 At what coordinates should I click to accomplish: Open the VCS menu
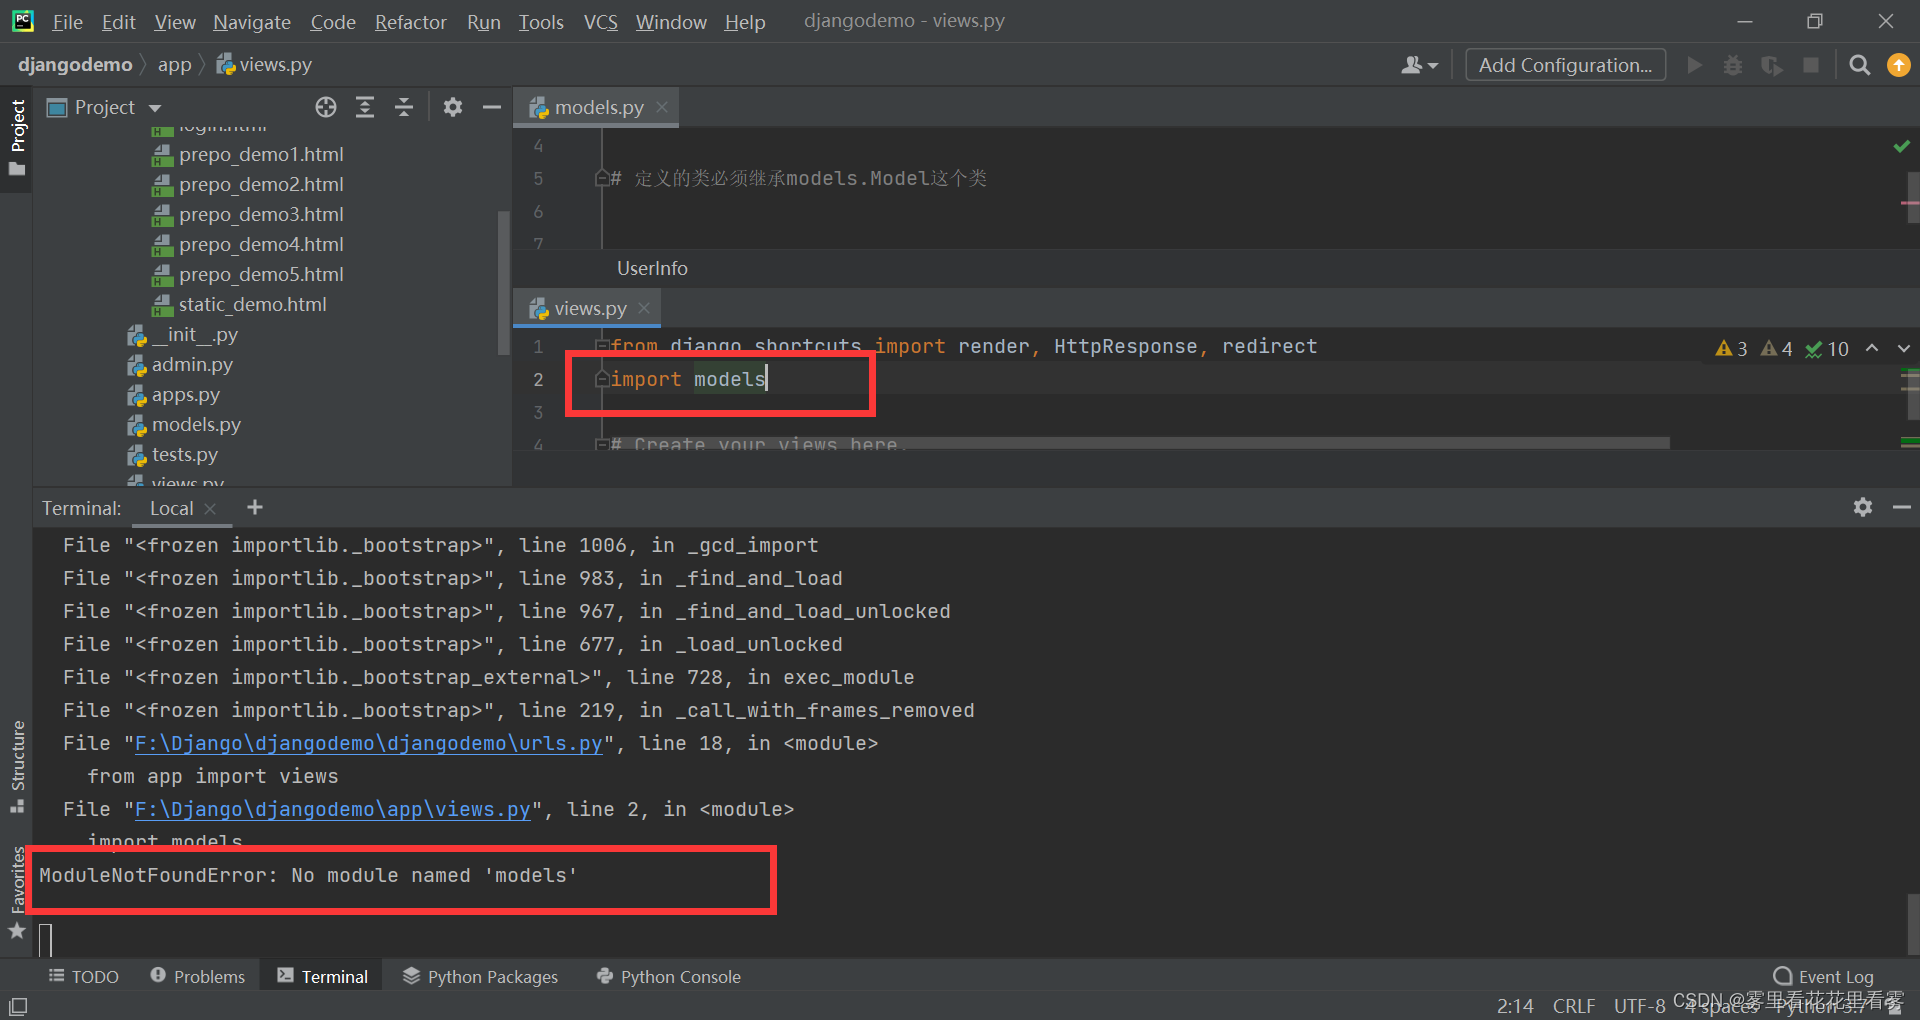(x=600, y=21)
